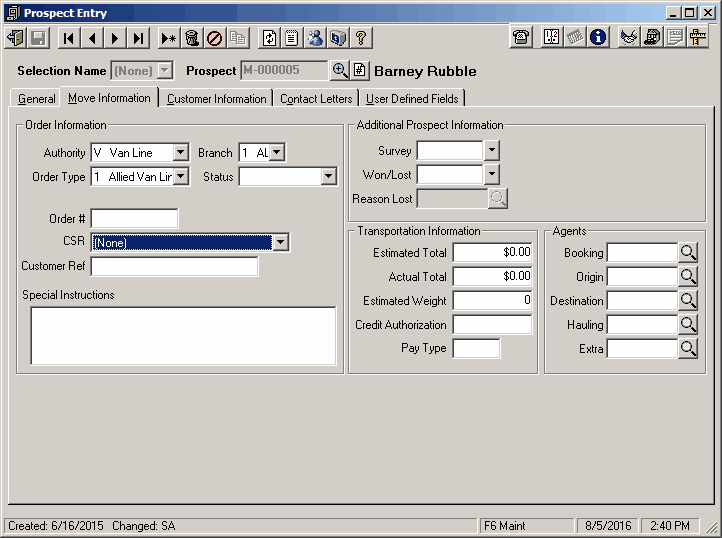
Task: Select the Move Information tab
Action: point(109,98)
